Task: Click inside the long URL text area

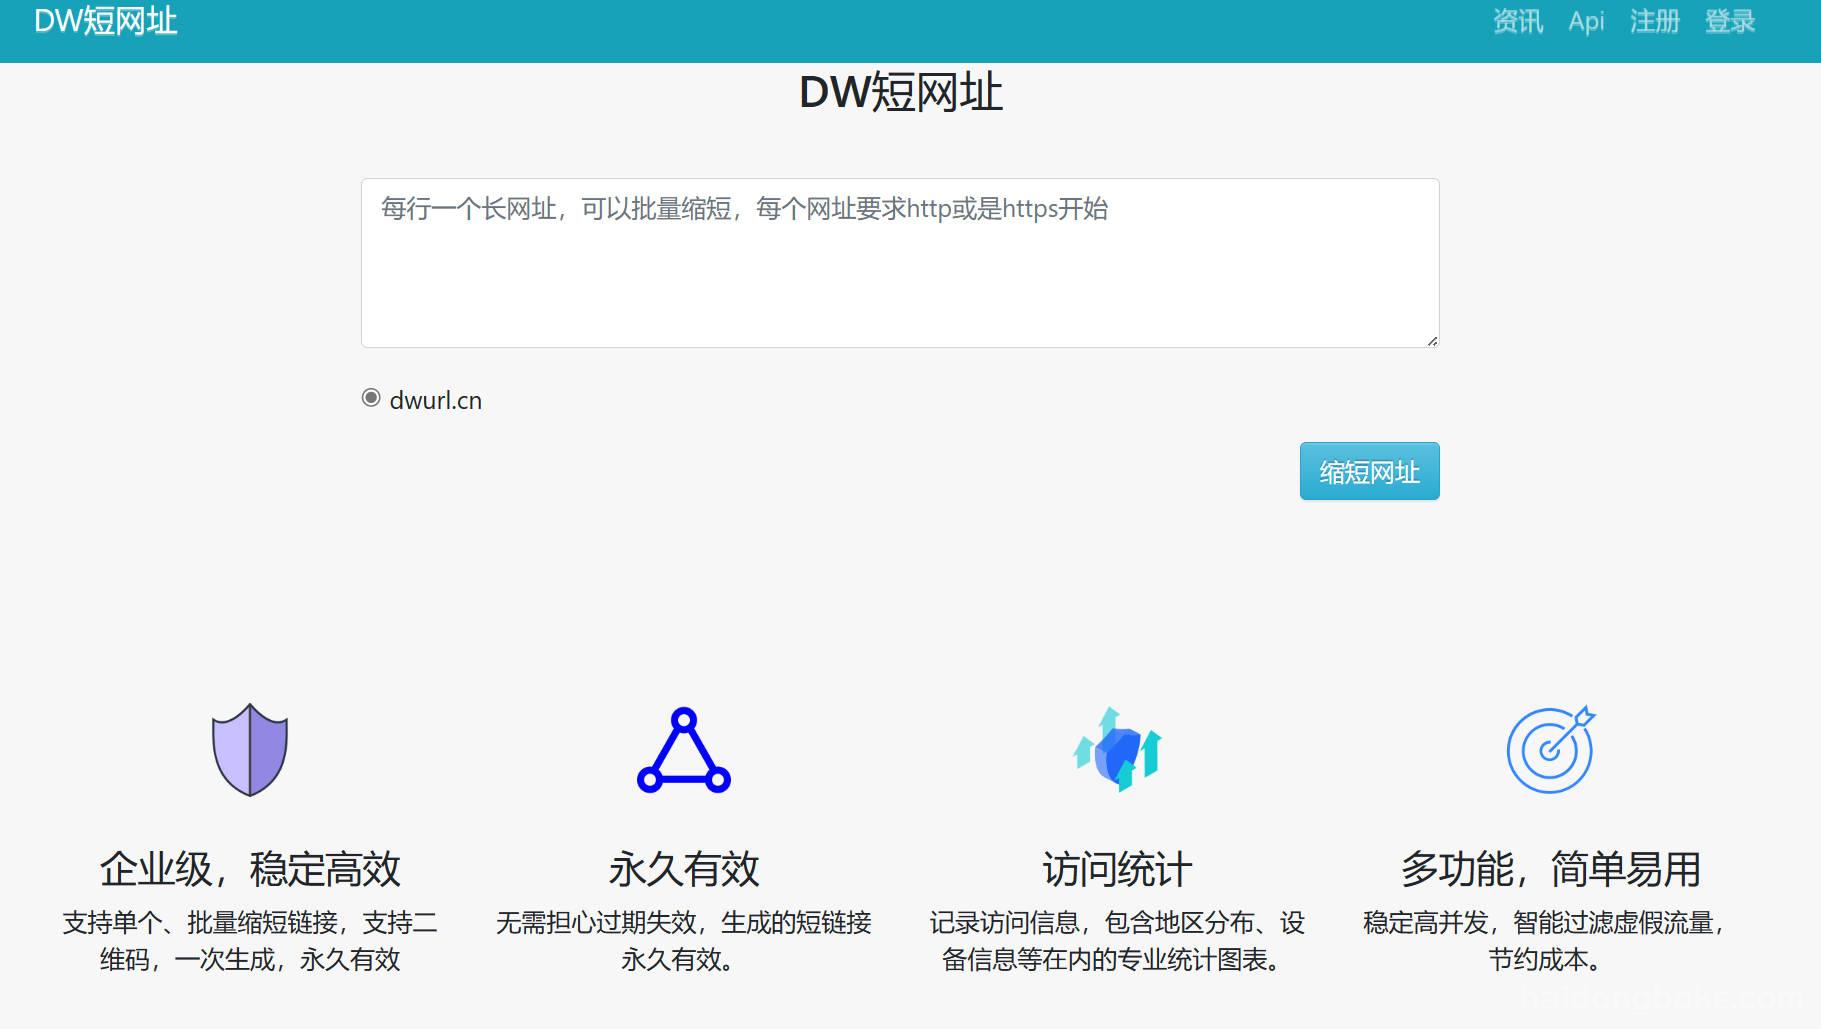Action: [900, 263]
